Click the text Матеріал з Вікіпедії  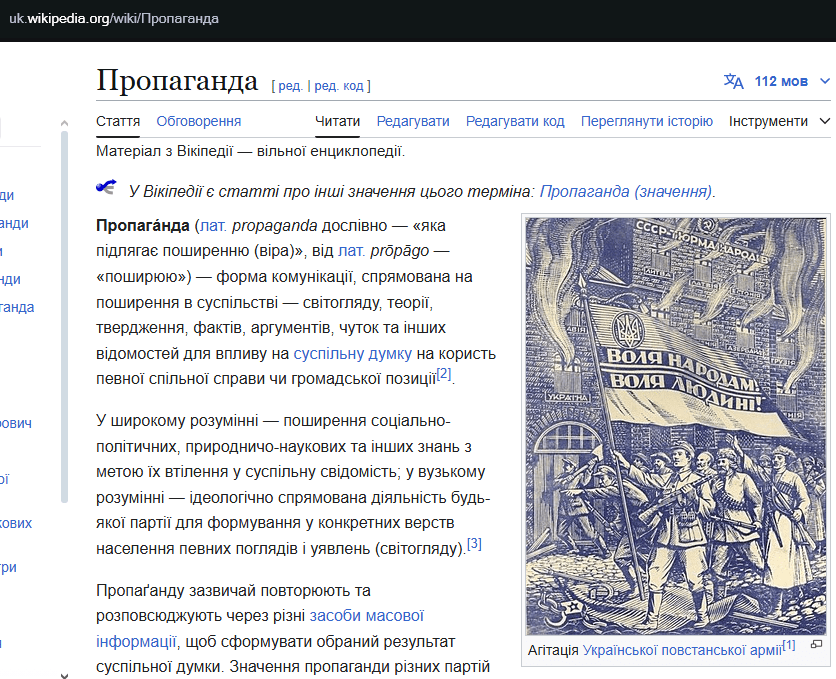[164, 151]
